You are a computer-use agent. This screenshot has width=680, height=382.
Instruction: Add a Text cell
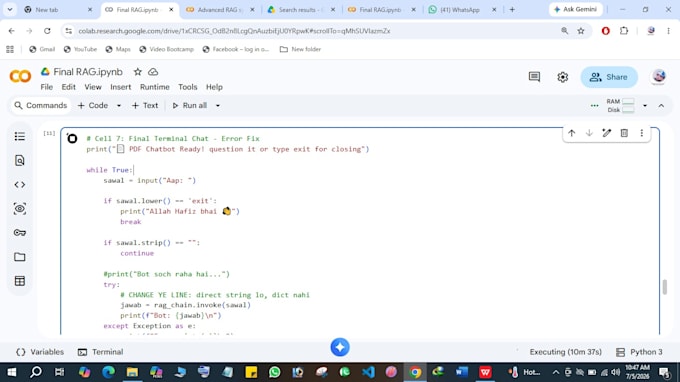[145, 105]
